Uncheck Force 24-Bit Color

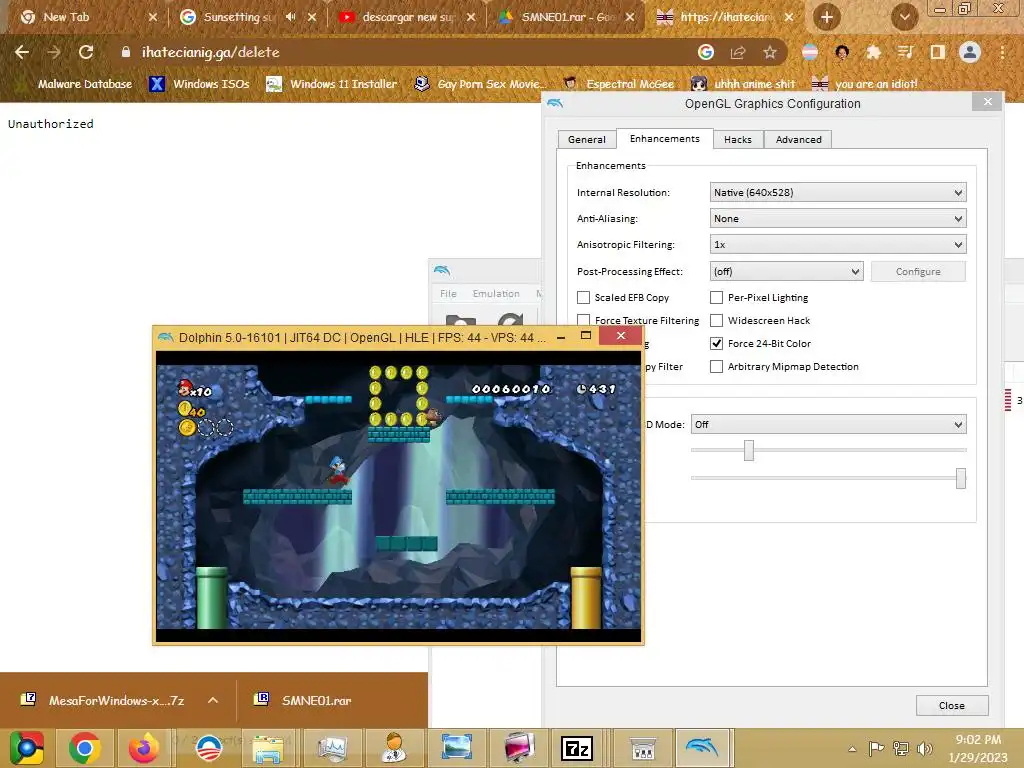pos(716,344)
